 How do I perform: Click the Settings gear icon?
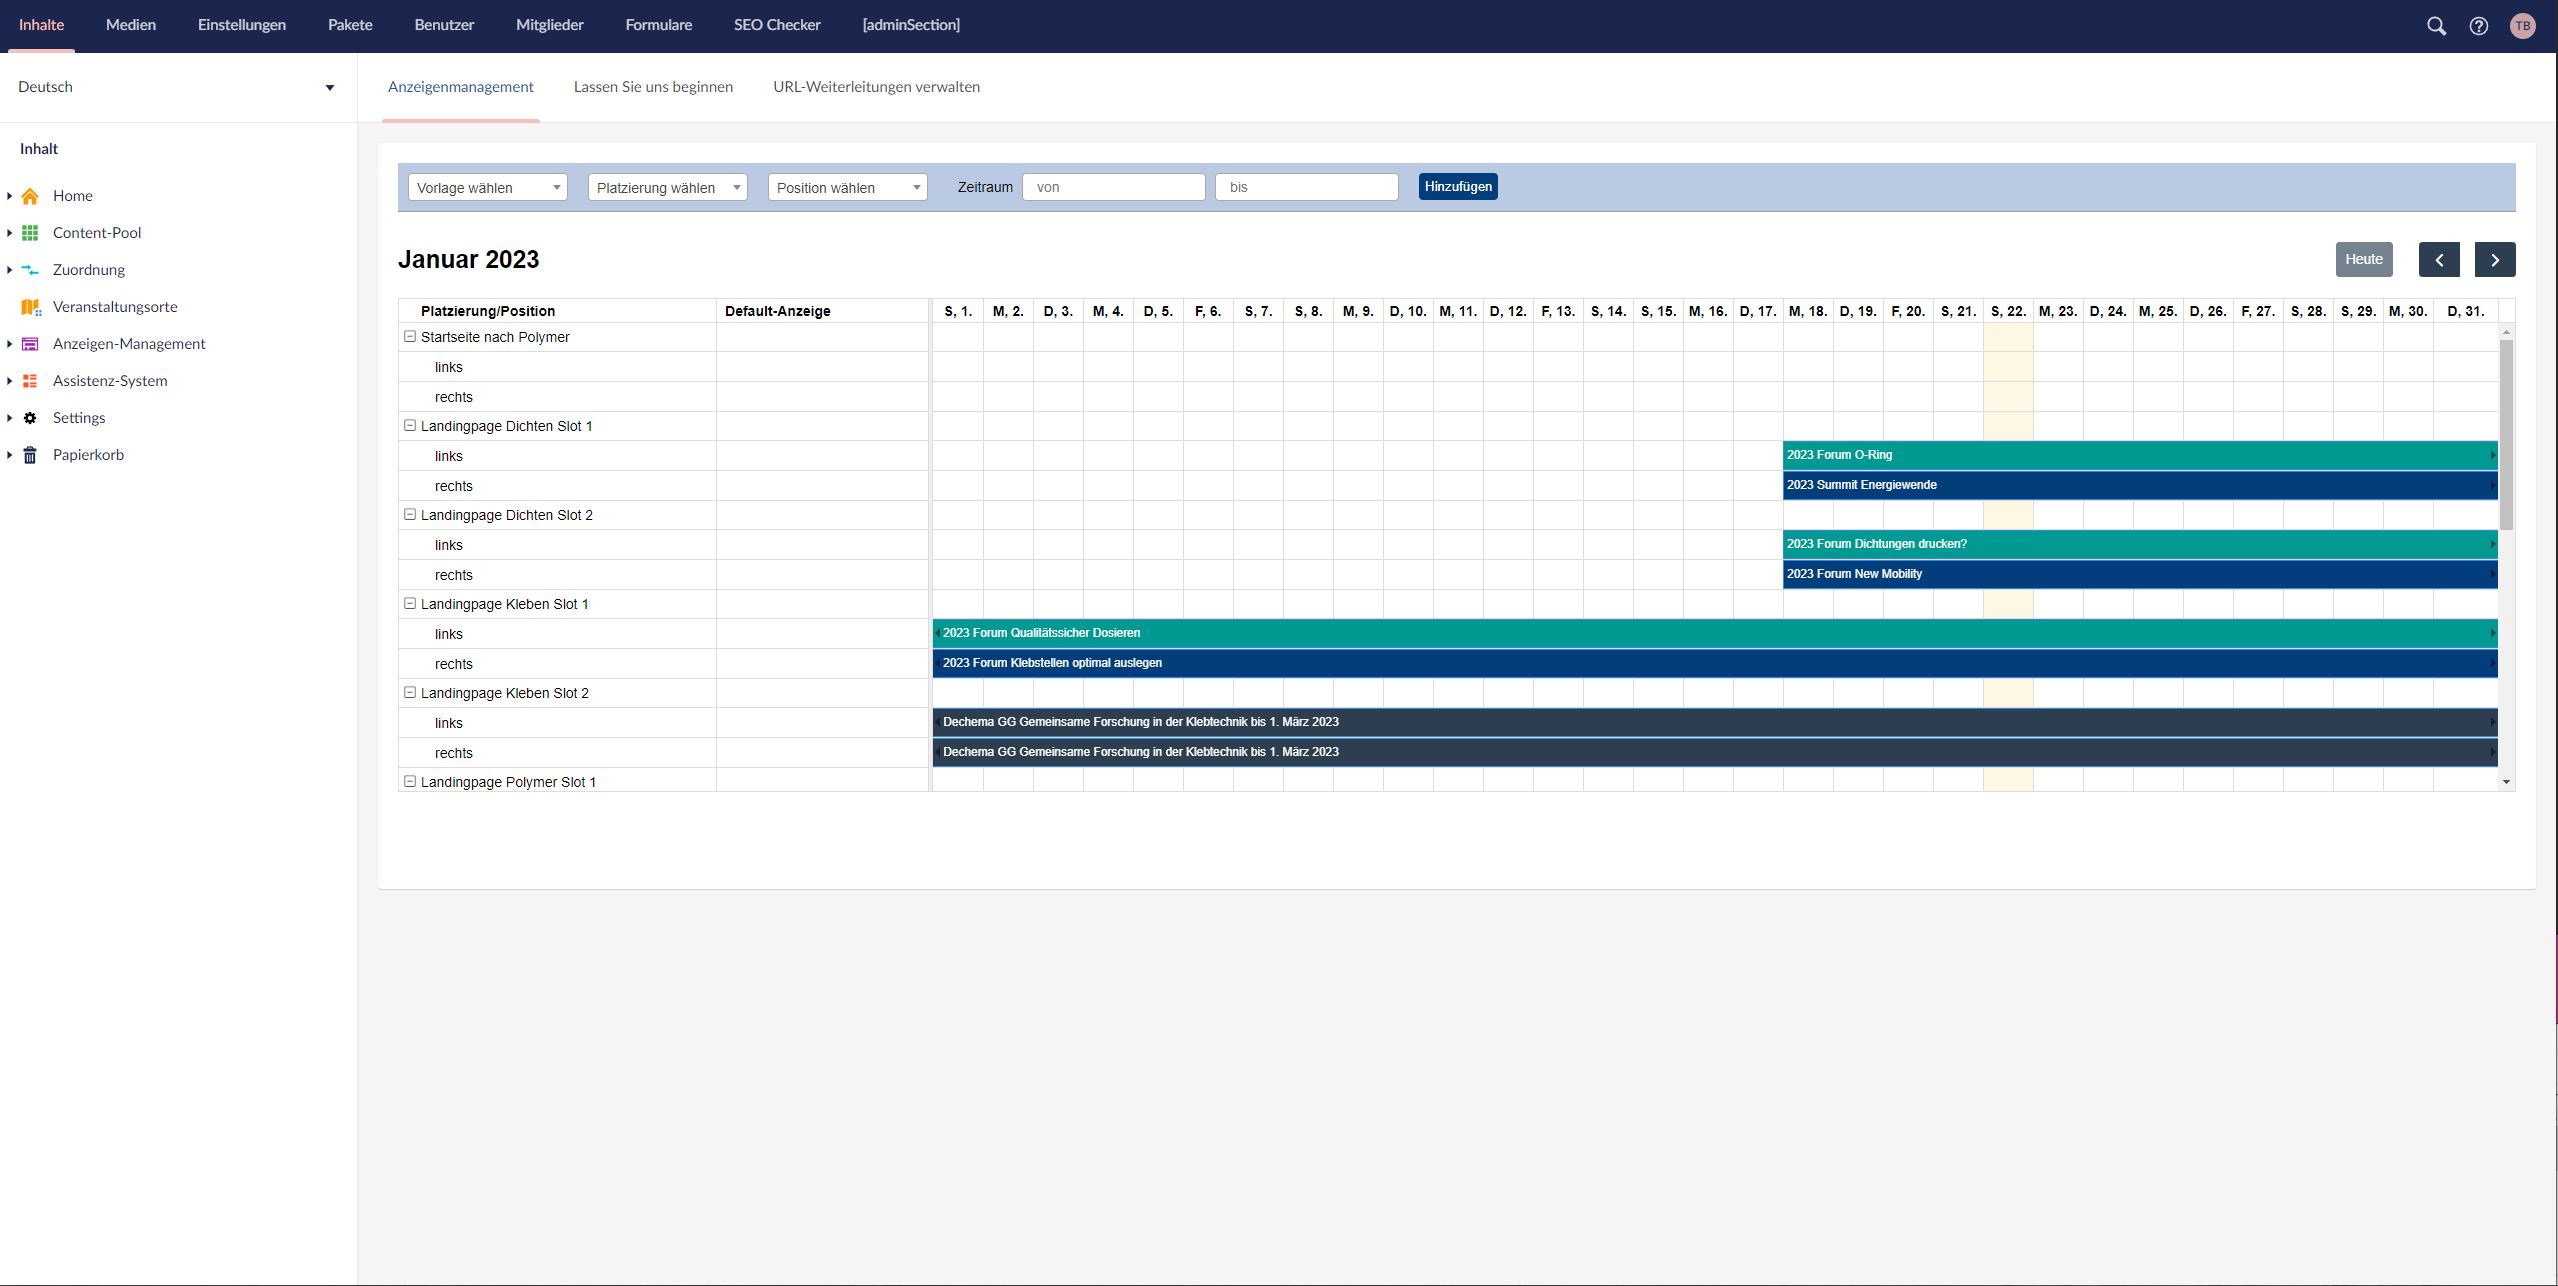30,418
